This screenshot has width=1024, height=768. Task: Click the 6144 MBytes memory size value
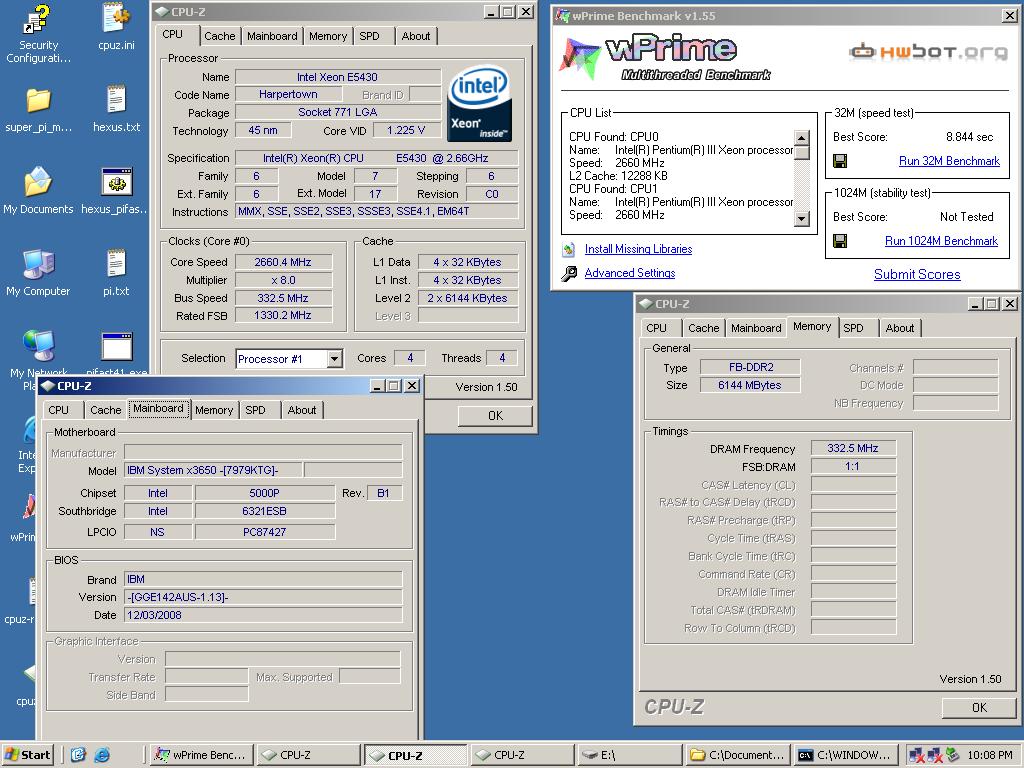[750, 385]
